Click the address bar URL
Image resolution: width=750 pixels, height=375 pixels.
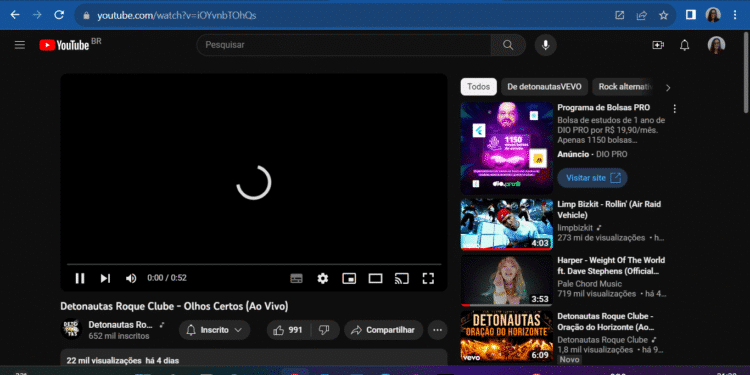coord(176,15)
